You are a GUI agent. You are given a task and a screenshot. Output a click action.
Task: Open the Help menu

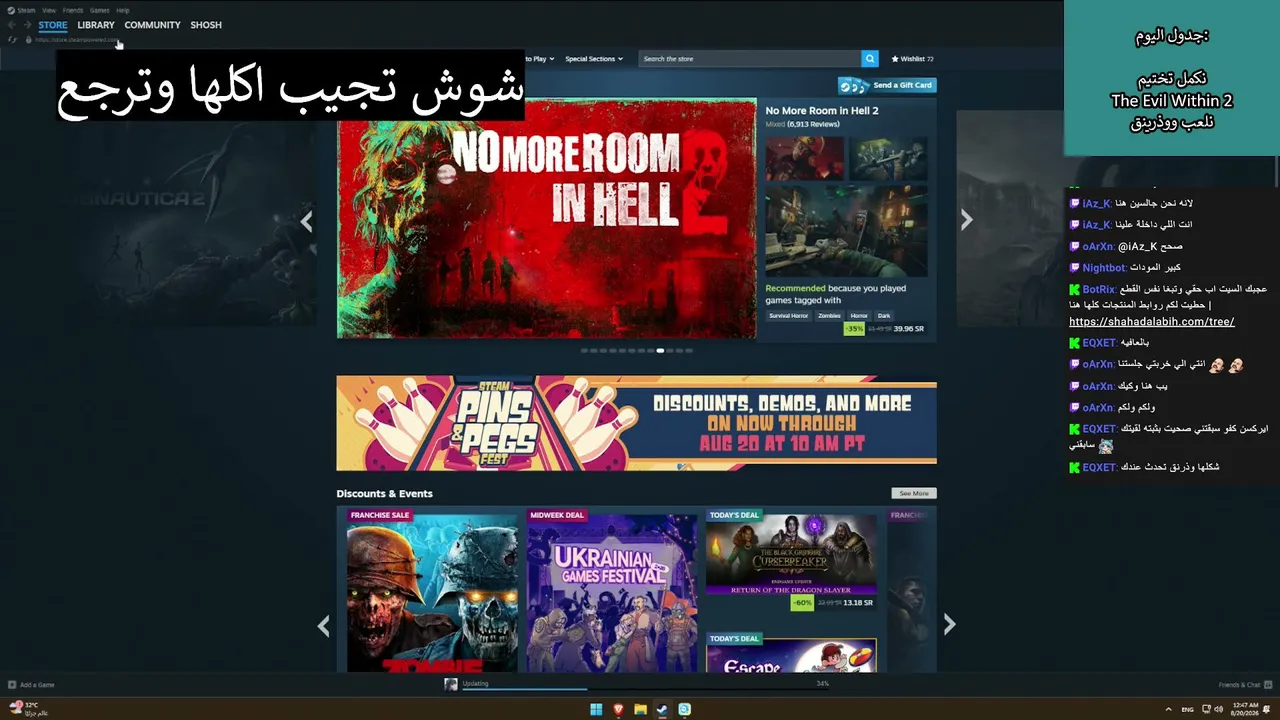tap(123, 10)
